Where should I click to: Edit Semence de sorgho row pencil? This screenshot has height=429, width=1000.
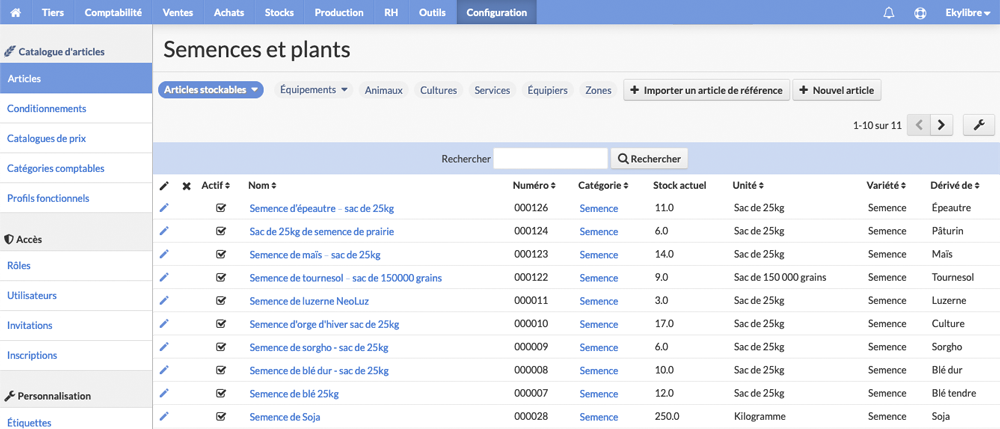coord(164,347)
